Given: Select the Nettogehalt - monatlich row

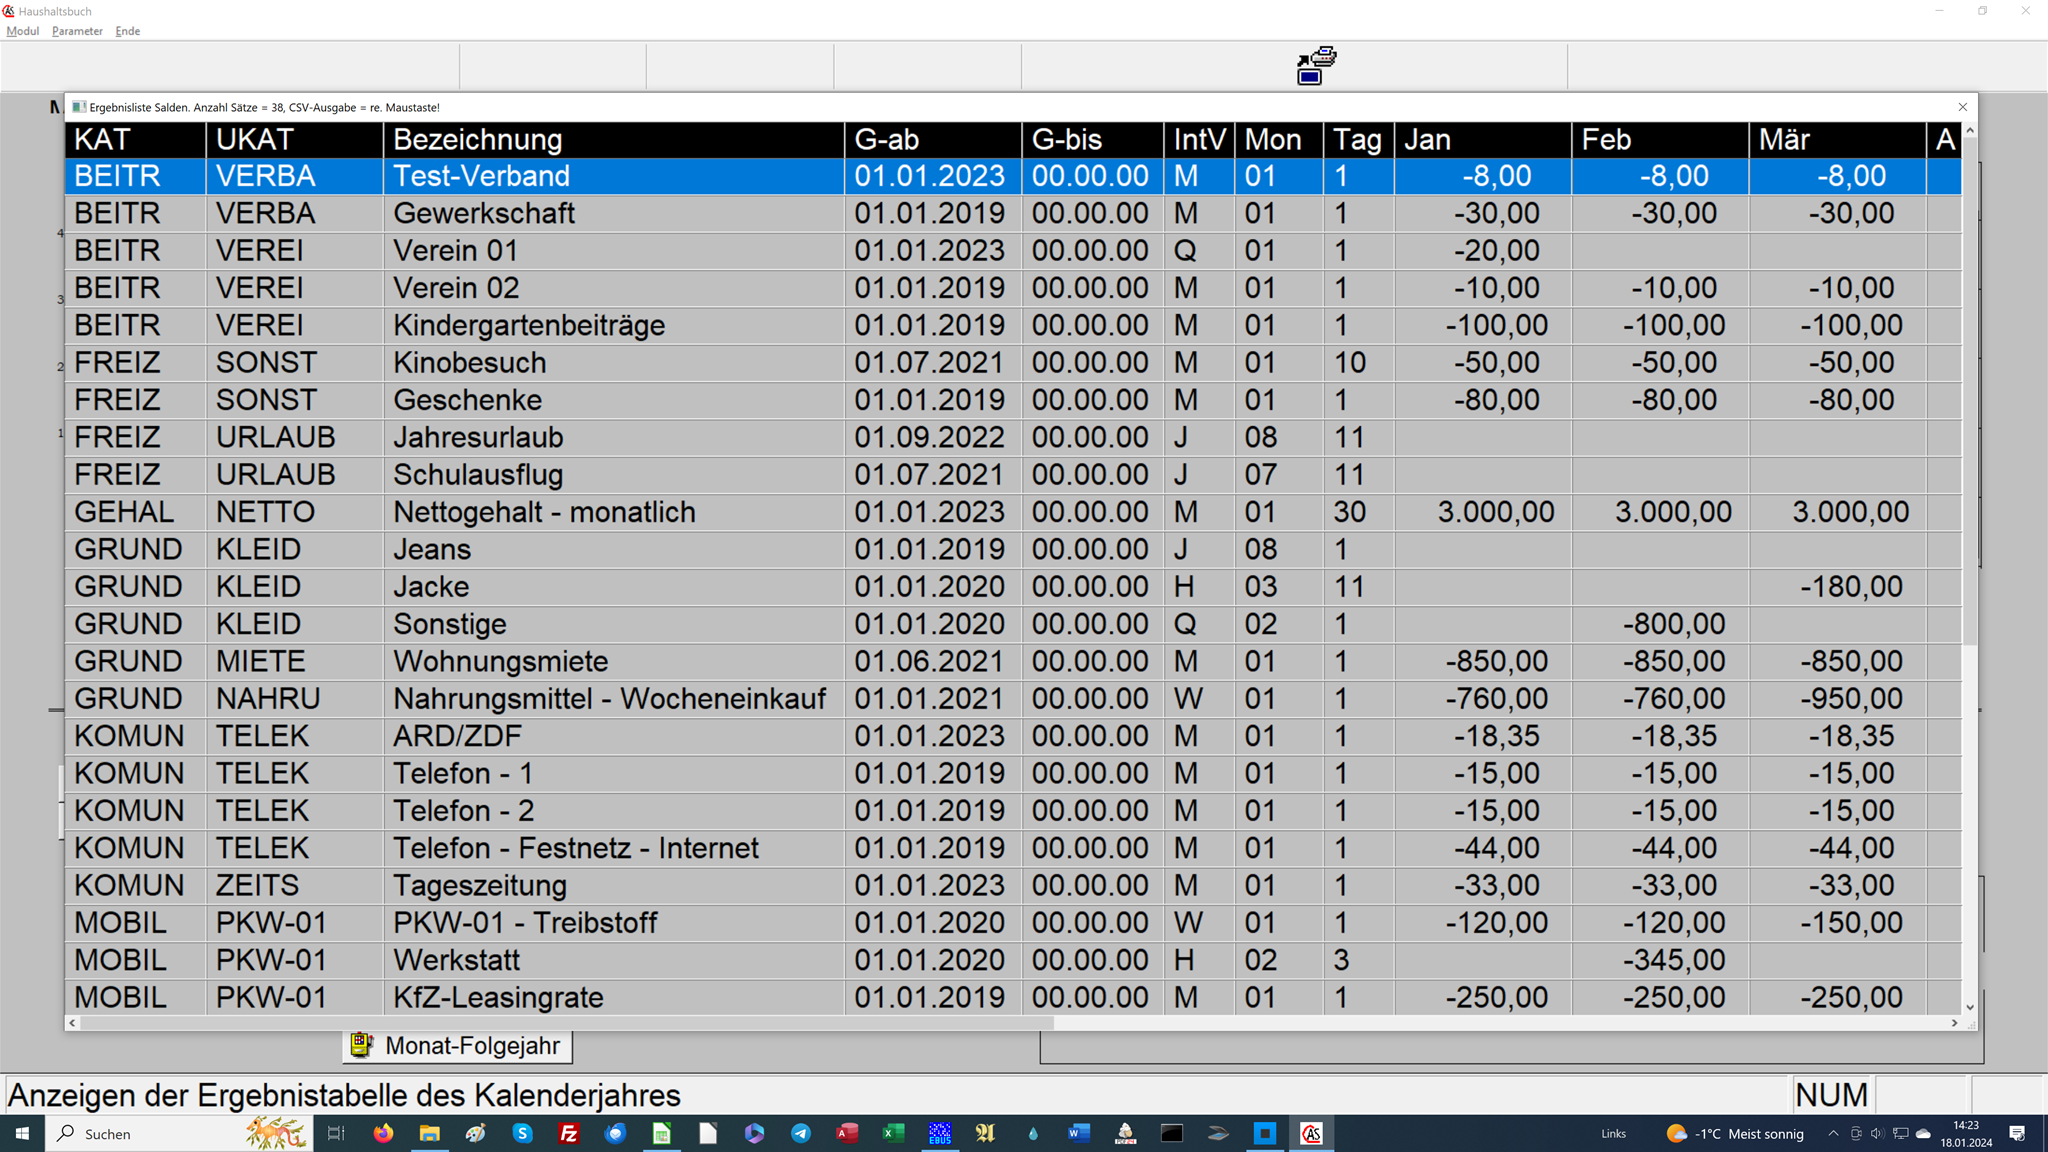Looking at the screenshot, I should [x=1013, y=512].
